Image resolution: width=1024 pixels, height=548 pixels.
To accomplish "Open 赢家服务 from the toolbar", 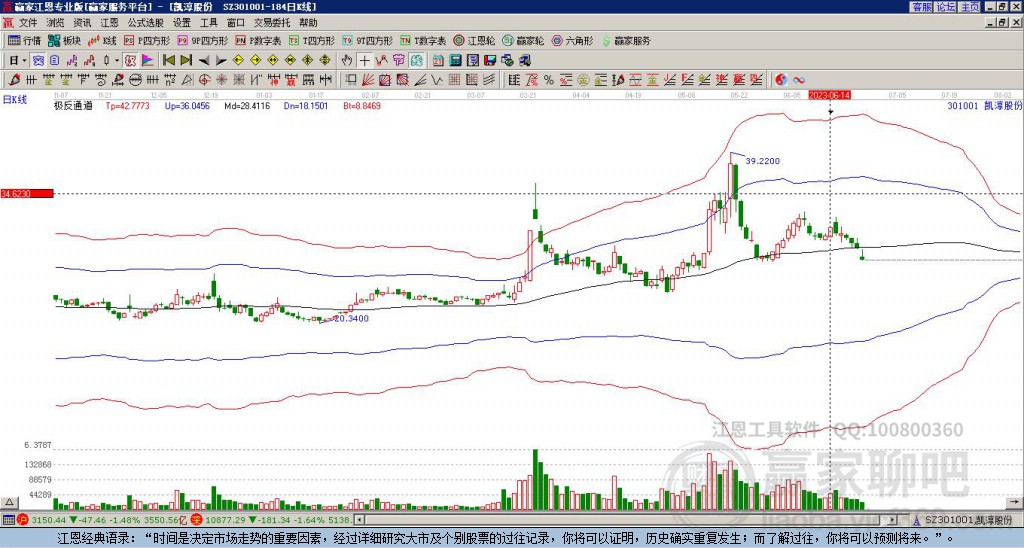I will [626, 40].
